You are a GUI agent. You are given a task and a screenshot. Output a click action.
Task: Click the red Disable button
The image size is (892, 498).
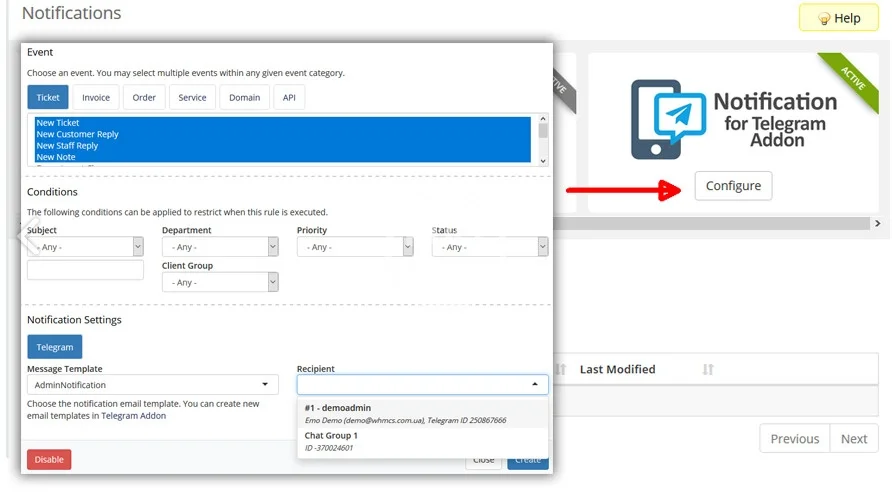coord(49,460)
